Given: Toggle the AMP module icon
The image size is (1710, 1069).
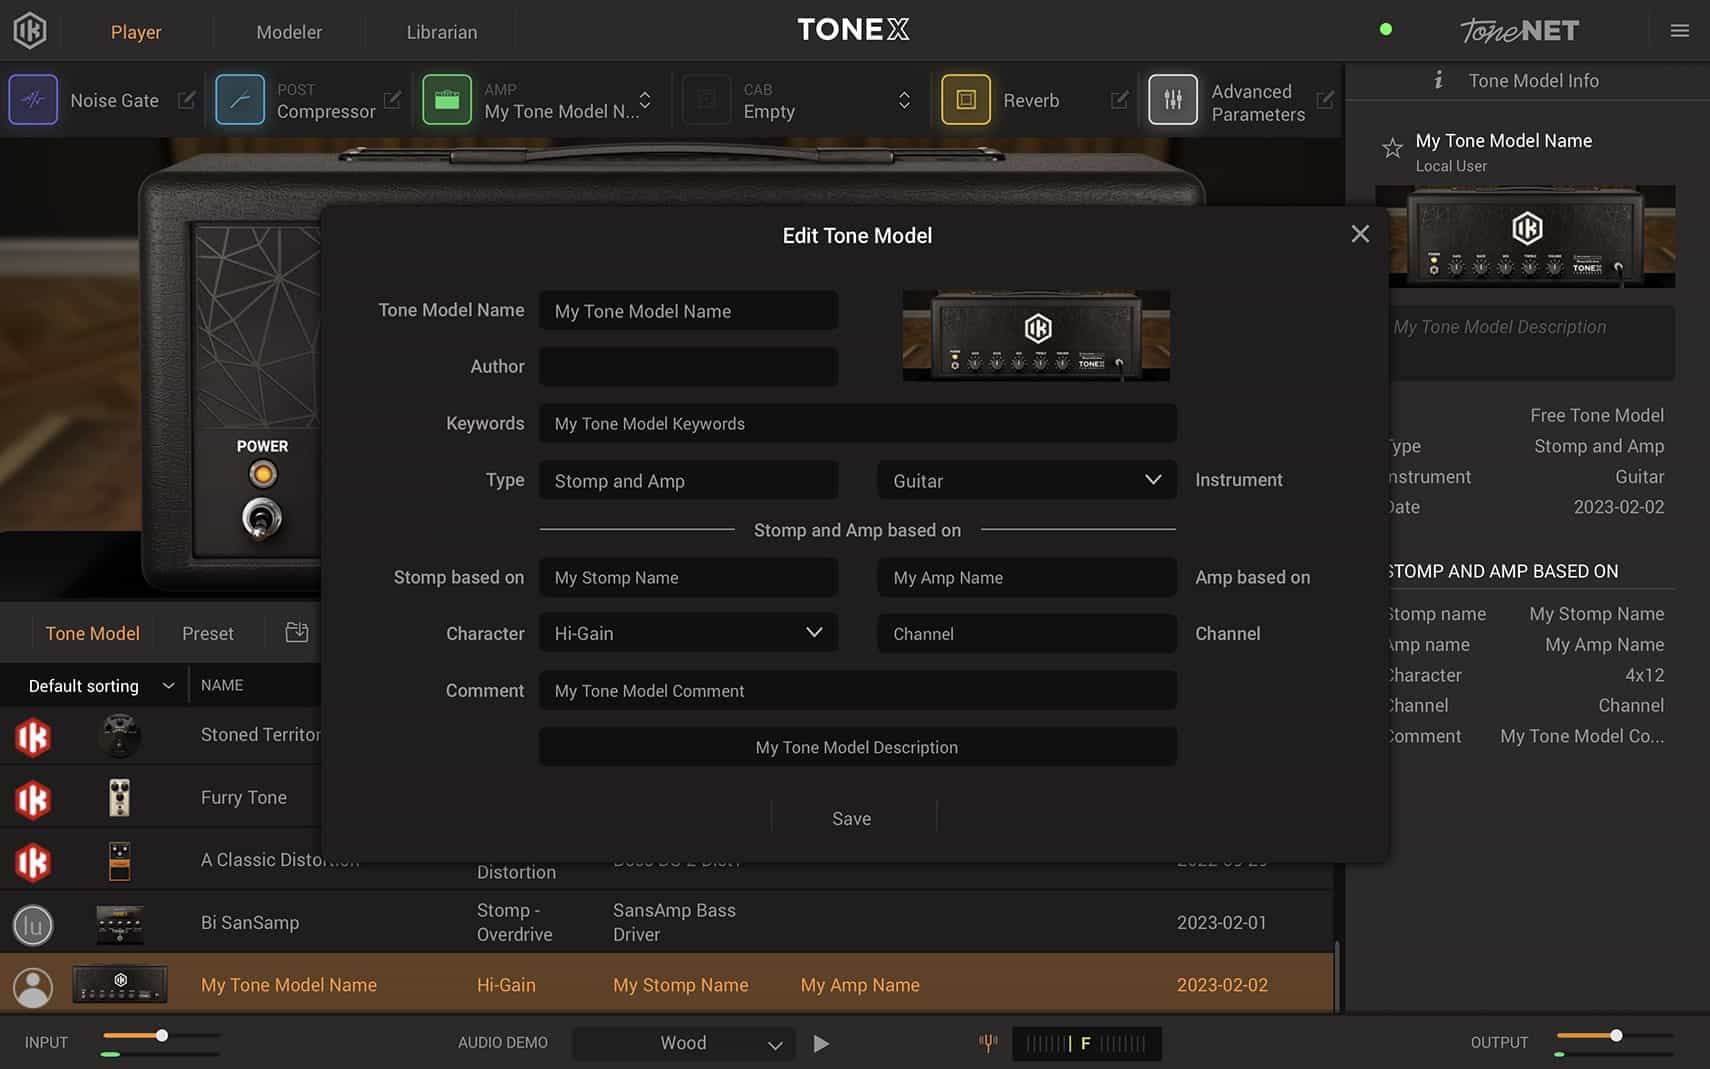Looking at the screenshot, I should [447, 100].
